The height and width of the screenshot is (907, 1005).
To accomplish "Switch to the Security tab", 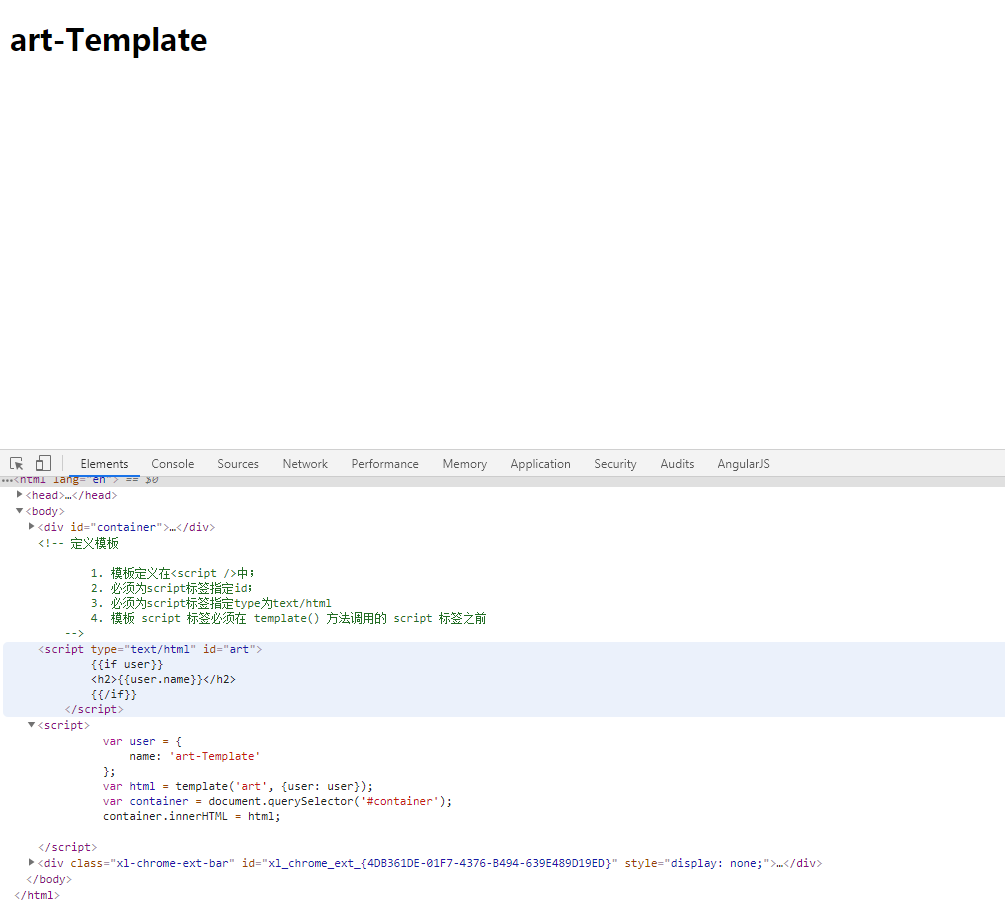I will (x=615, y=464).
